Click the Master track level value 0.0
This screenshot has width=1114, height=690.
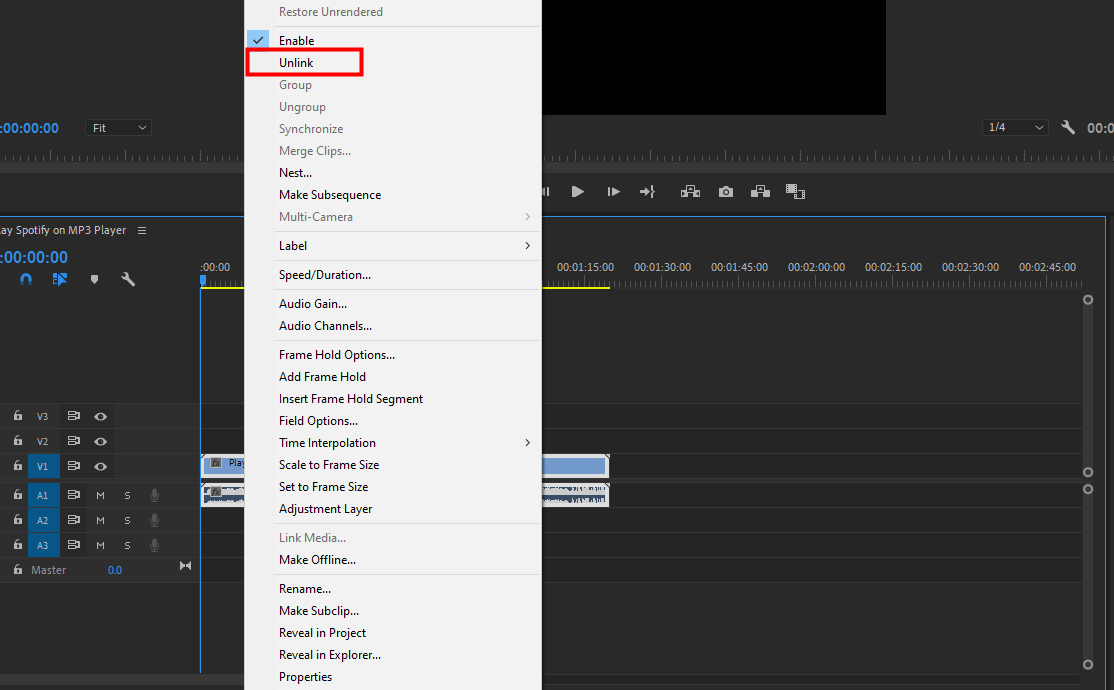(114, 569)
